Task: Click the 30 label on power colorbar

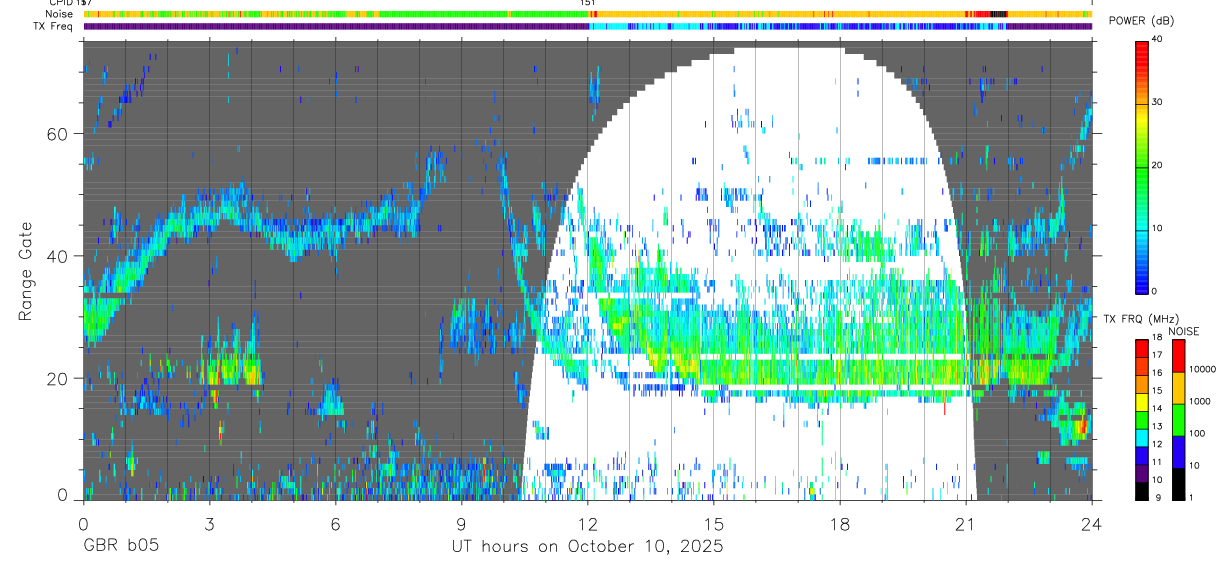Action: (x=1158, y=102)
